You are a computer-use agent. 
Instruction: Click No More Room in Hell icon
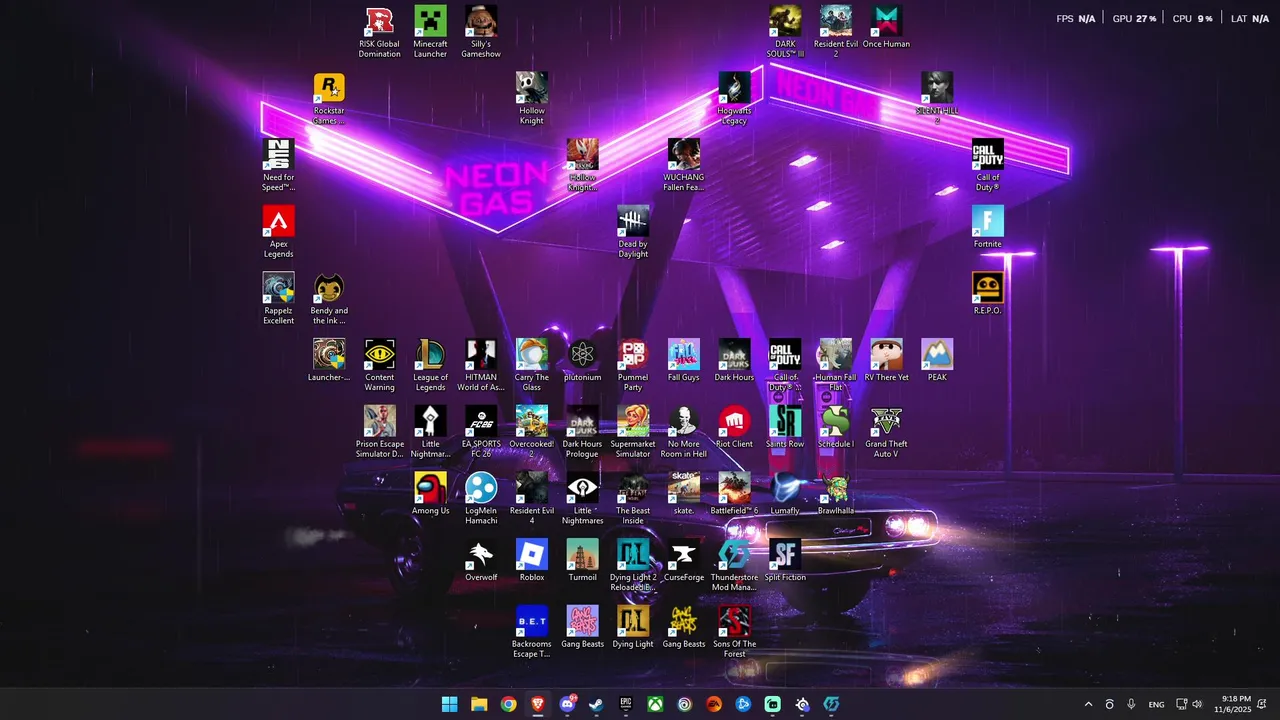click(684, 431)
